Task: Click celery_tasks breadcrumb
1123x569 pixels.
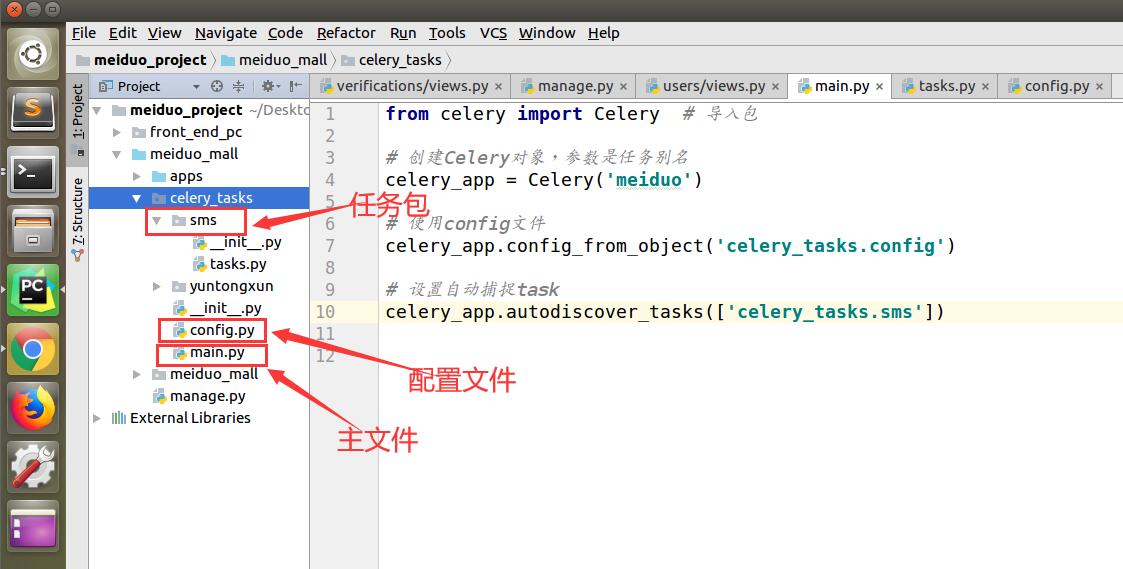Action: point(392,60)
